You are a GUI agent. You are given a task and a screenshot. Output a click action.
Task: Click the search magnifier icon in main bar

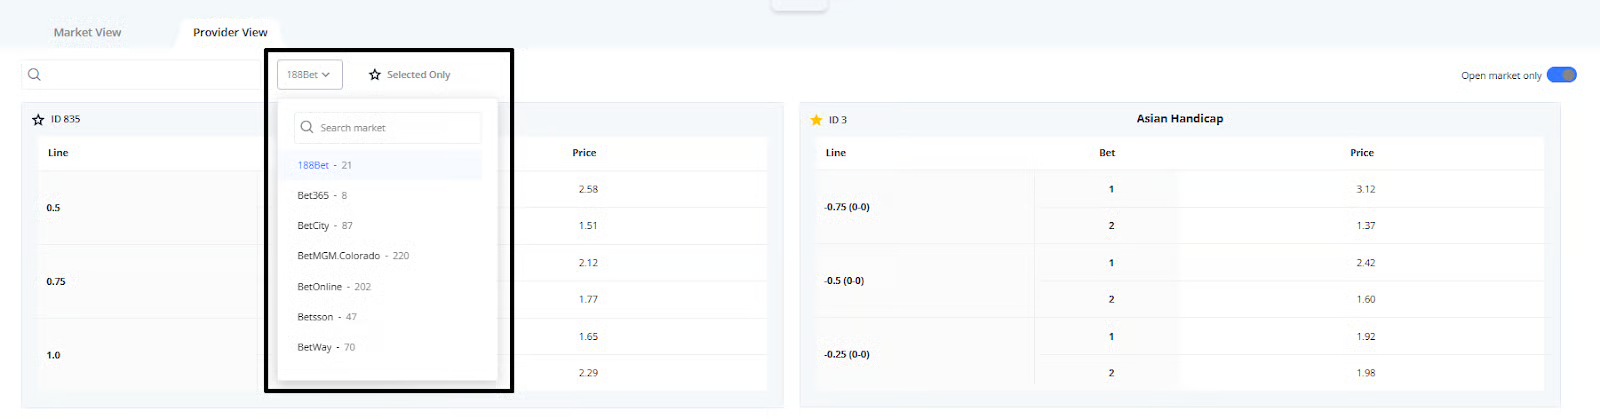pyautogui.click(x=34, y=75)
